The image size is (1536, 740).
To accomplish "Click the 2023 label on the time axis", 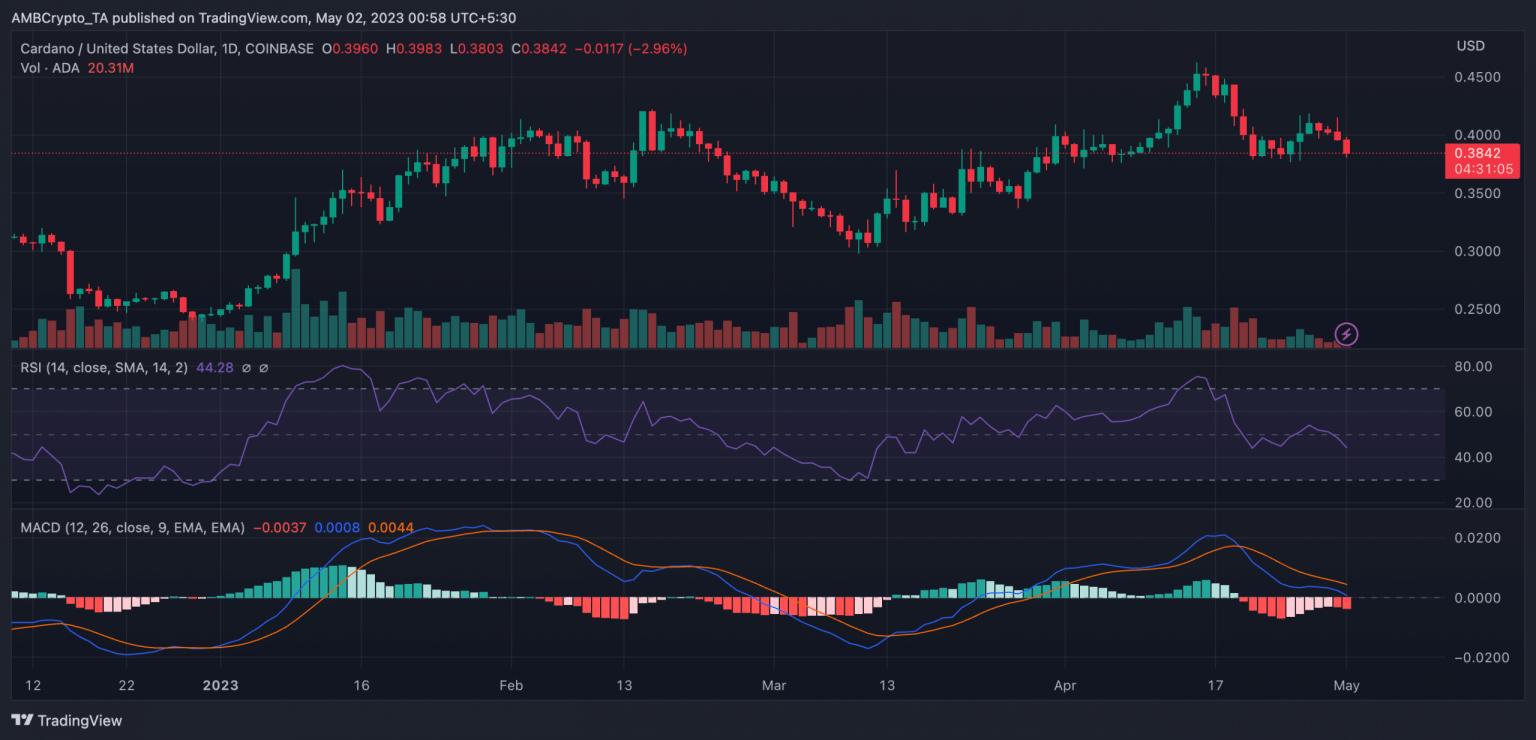I will pos(219,685).
